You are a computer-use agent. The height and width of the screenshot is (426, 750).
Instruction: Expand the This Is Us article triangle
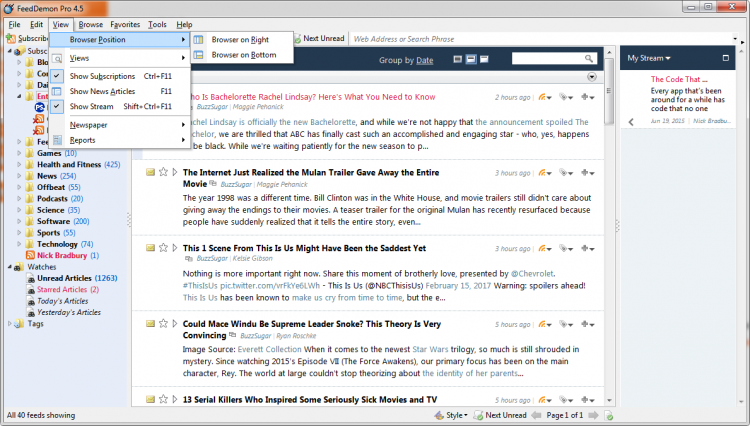[175, 248]
